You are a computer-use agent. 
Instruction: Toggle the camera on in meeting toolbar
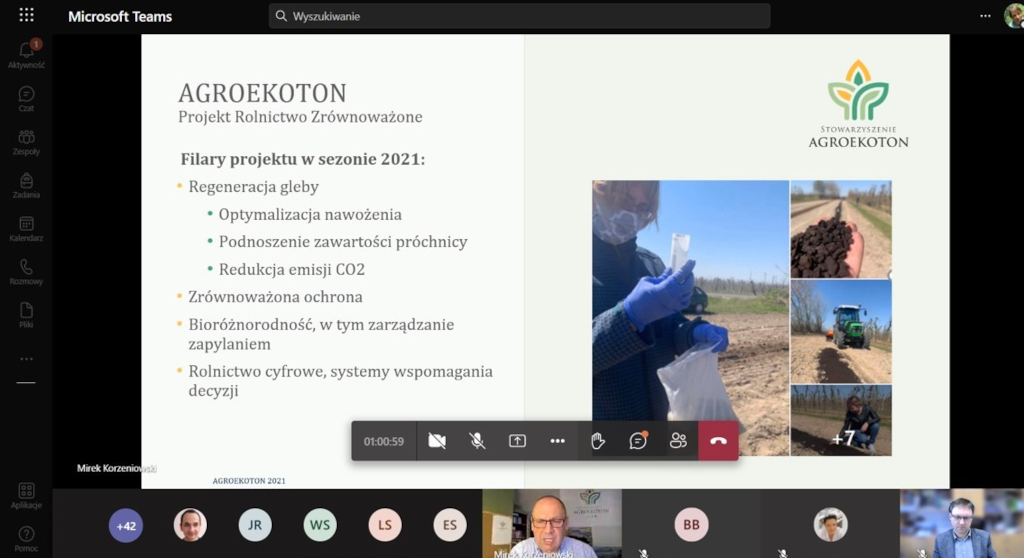(x=437, y=441)
